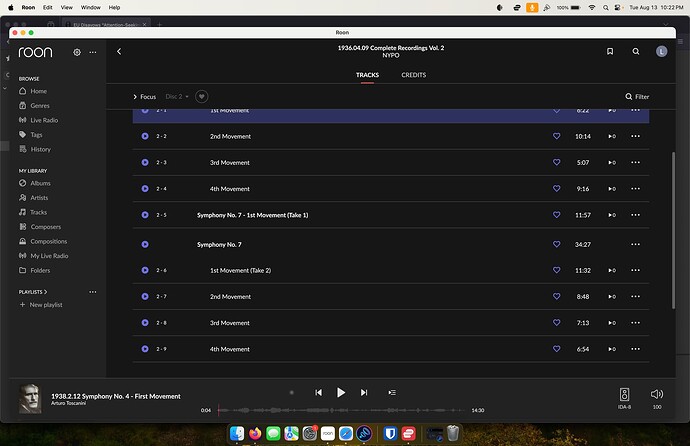Click the Filter button

coord(637,97)
